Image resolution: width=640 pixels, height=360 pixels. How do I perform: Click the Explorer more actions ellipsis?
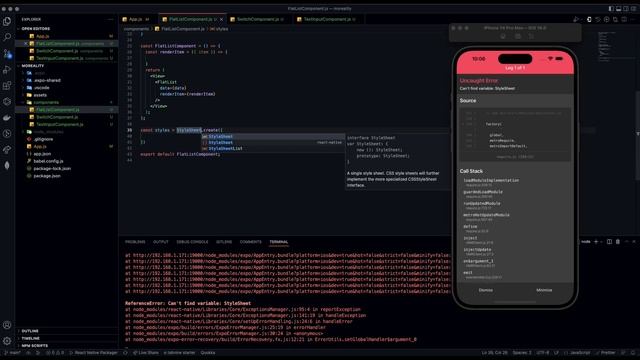pos(111,19)
